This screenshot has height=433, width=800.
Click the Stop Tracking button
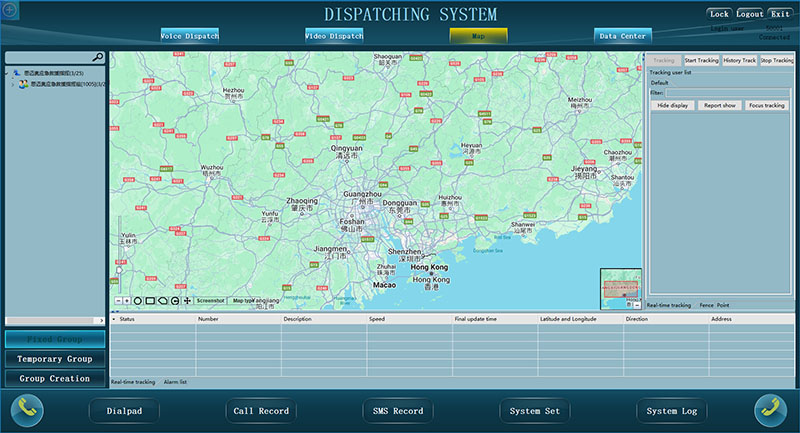[777, 60]
